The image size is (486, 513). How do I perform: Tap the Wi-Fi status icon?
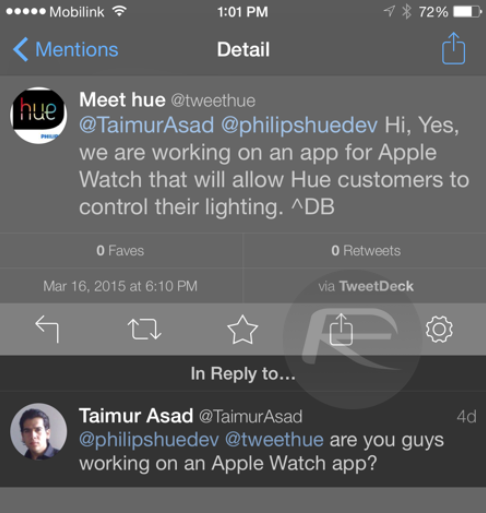119,12
